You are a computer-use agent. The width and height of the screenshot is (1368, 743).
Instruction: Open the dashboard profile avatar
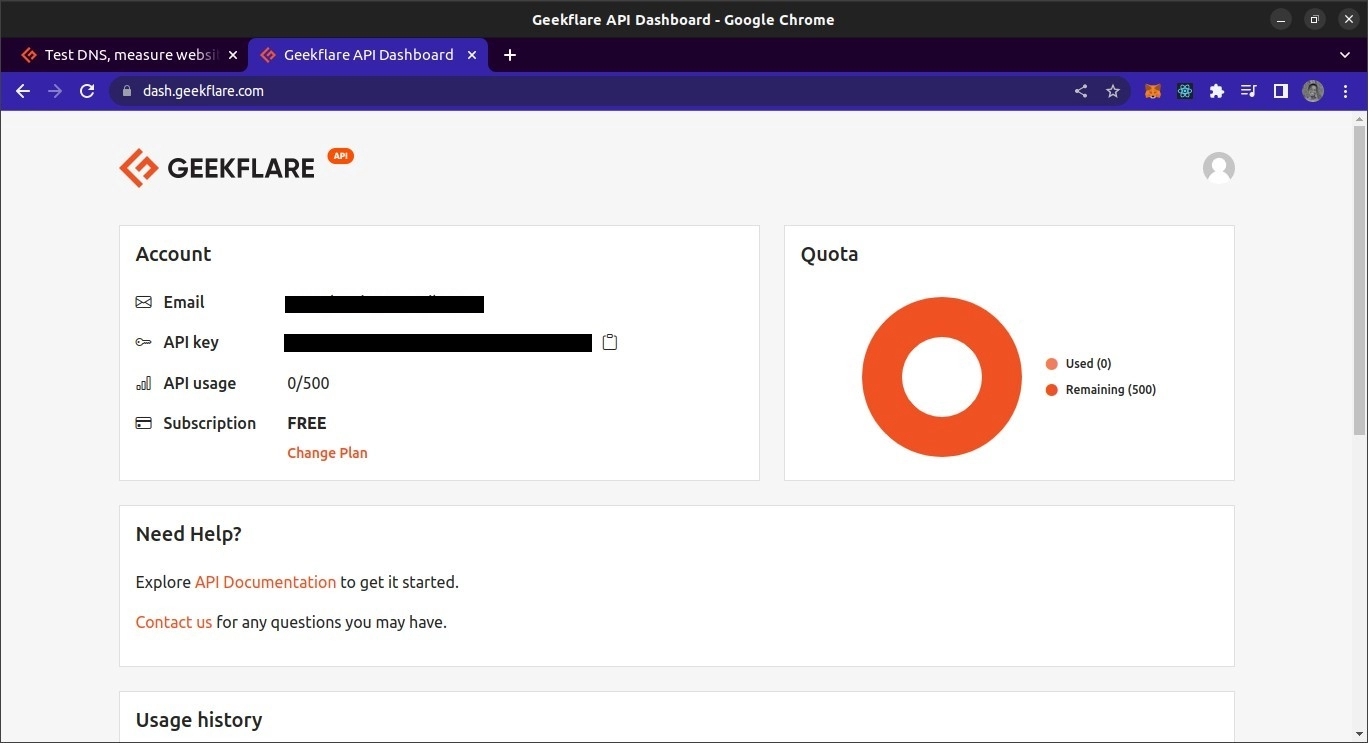1218,168
